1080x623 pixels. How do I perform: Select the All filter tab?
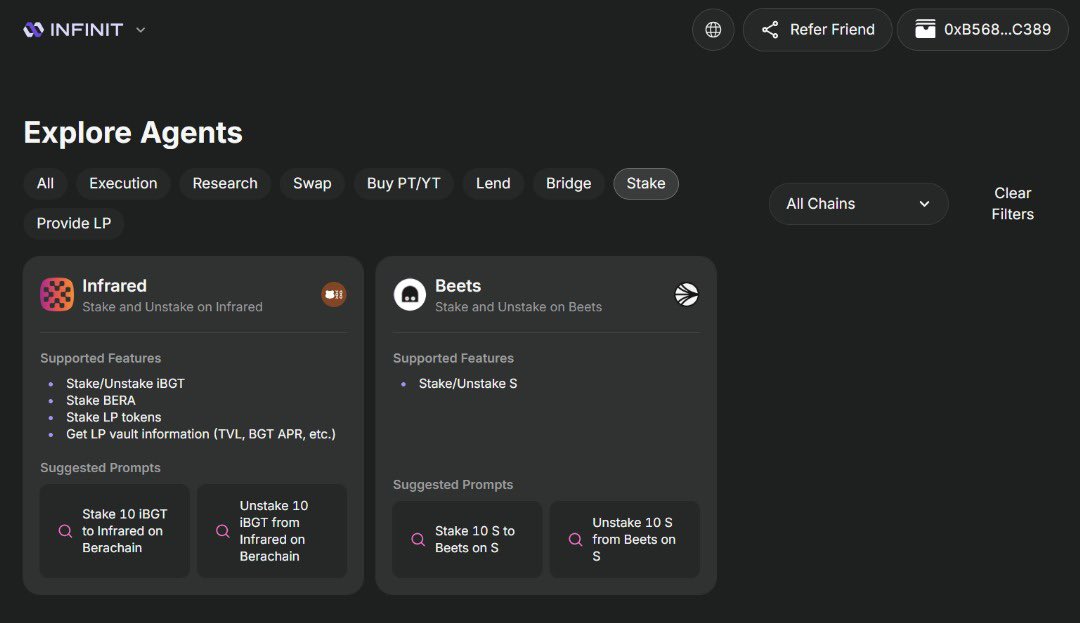(45, 184)
